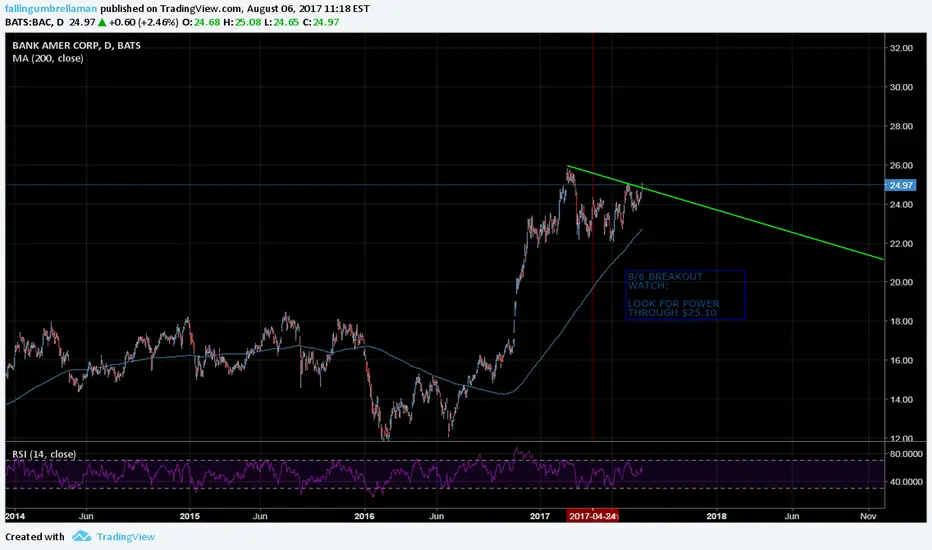The width and height of the screenshot is (932, 550).
Task: Click the RSI (14, close) indicator label
Action: point(44,454)
